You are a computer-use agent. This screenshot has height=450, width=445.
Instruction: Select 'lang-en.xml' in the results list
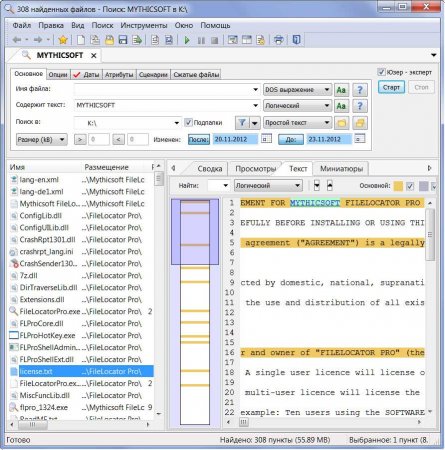(81, 180)
